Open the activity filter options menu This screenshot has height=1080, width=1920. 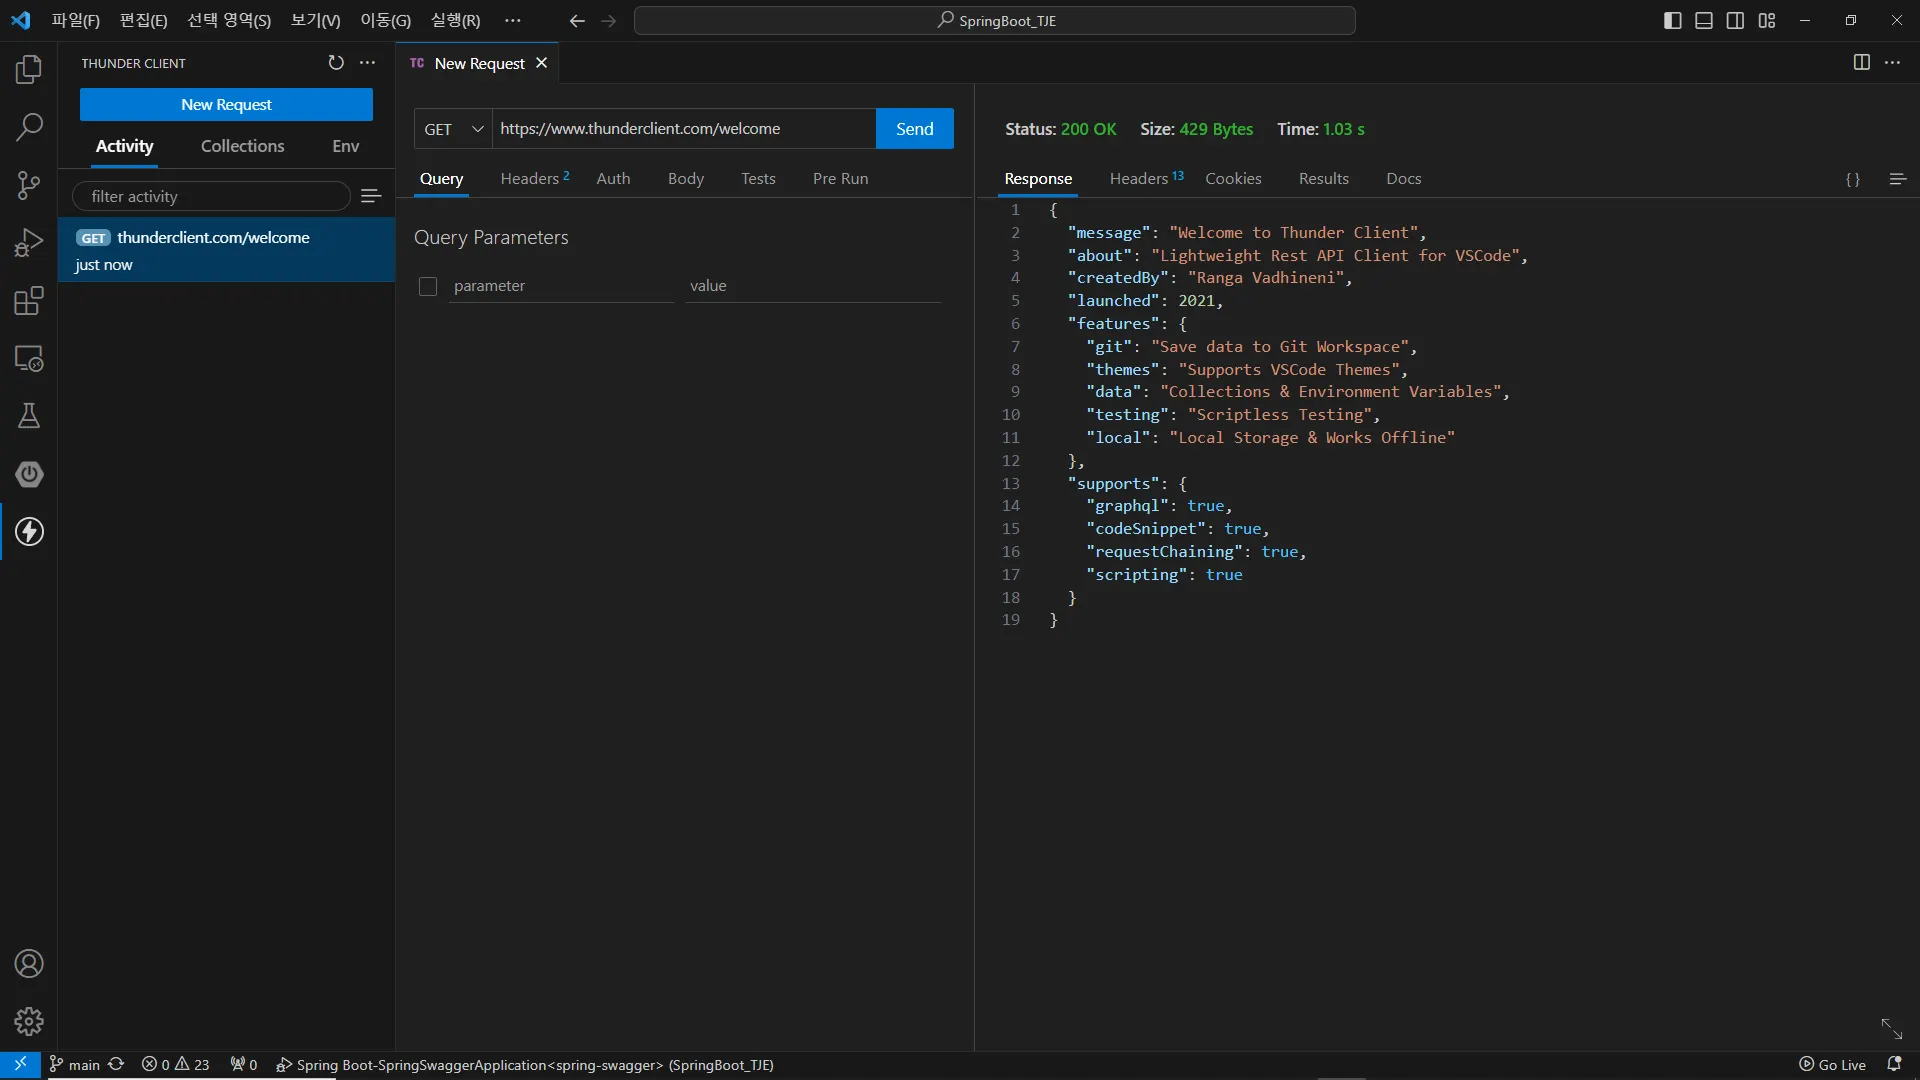point(371,196)
